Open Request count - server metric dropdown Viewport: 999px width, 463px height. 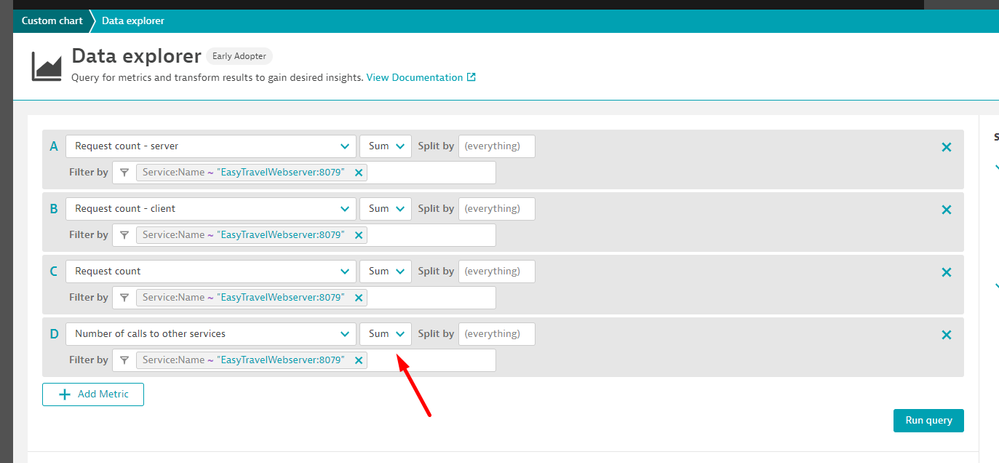point(210,147)
